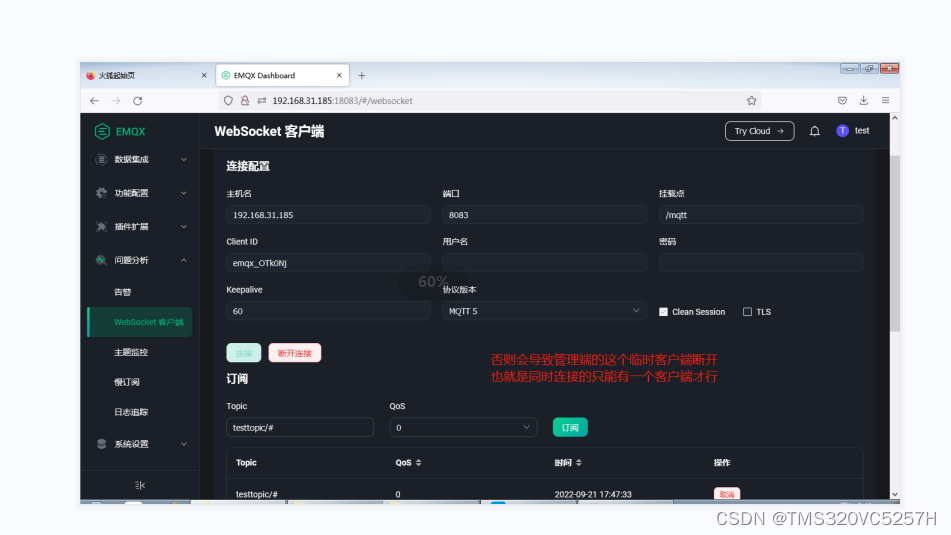951x535 pixels.
Task: Open the subscription QoS dropdown
Action: coord(463,428)
